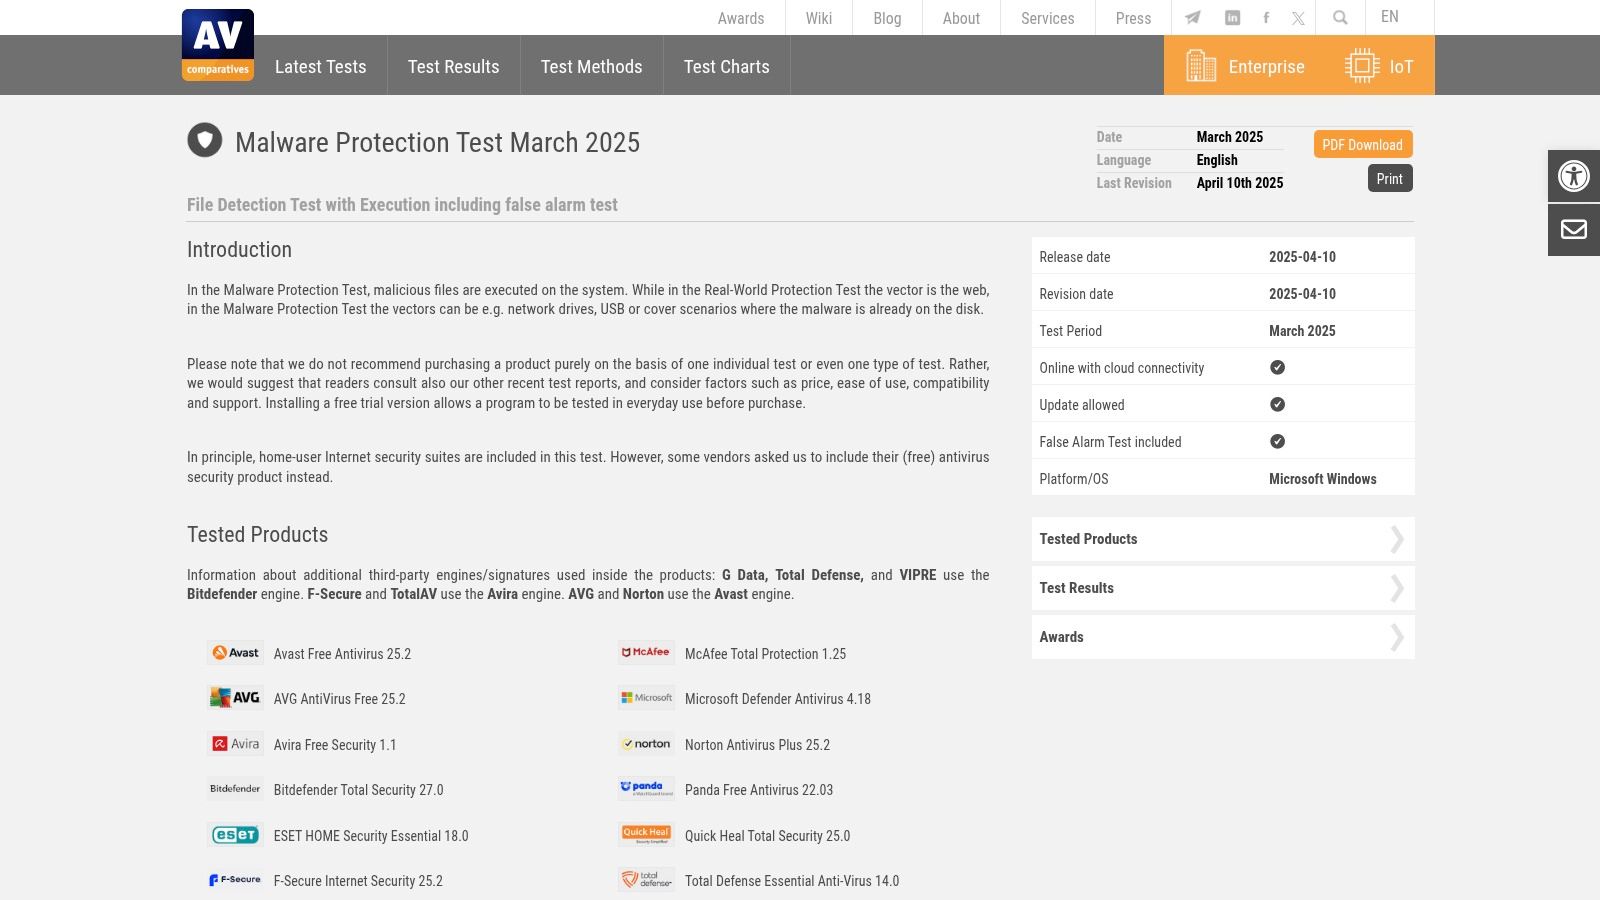Select F-Secure Internet Security 25.2
The image size is (1600, 900).
click(358, 881)
